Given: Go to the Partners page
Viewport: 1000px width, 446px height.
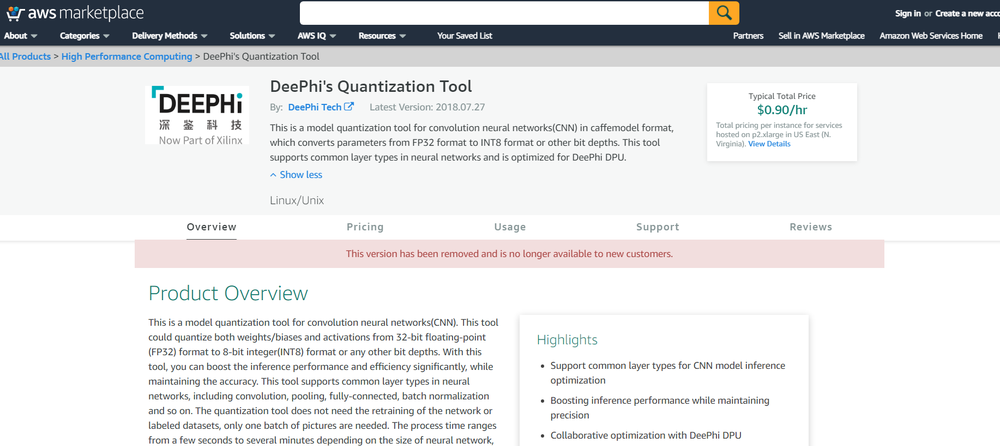Looking at the screenshot, I should tap(748, 36).
